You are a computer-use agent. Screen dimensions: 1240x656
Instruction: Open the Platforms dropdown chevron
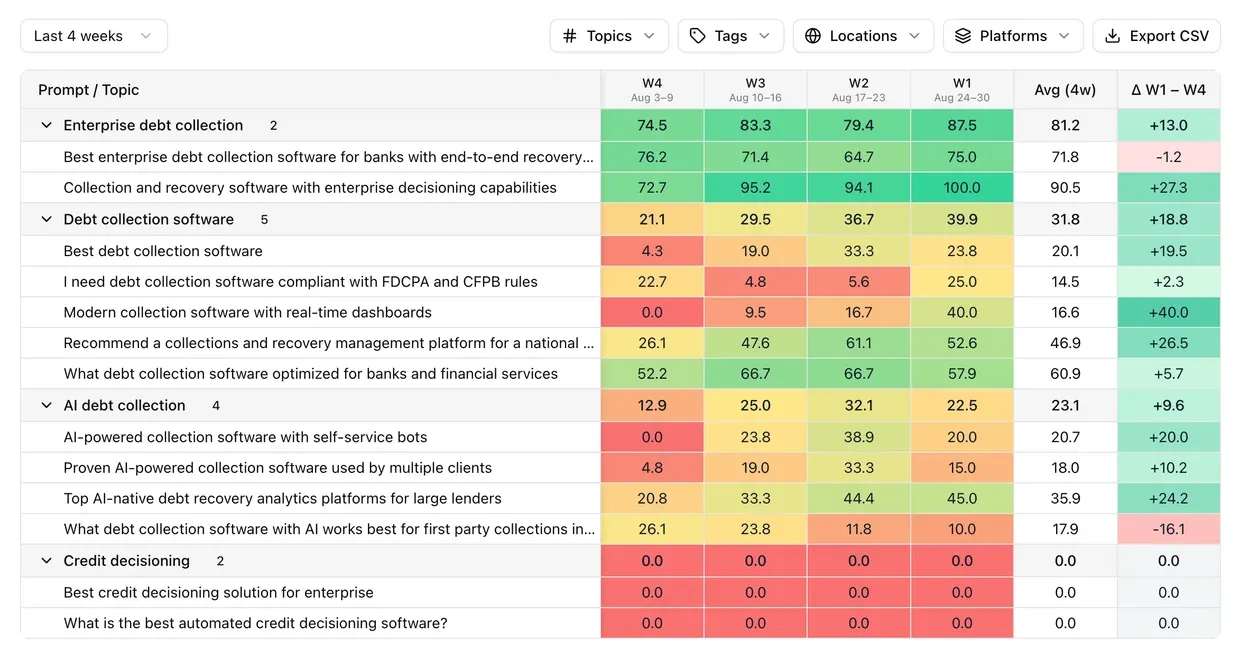tap(1064, 36)
